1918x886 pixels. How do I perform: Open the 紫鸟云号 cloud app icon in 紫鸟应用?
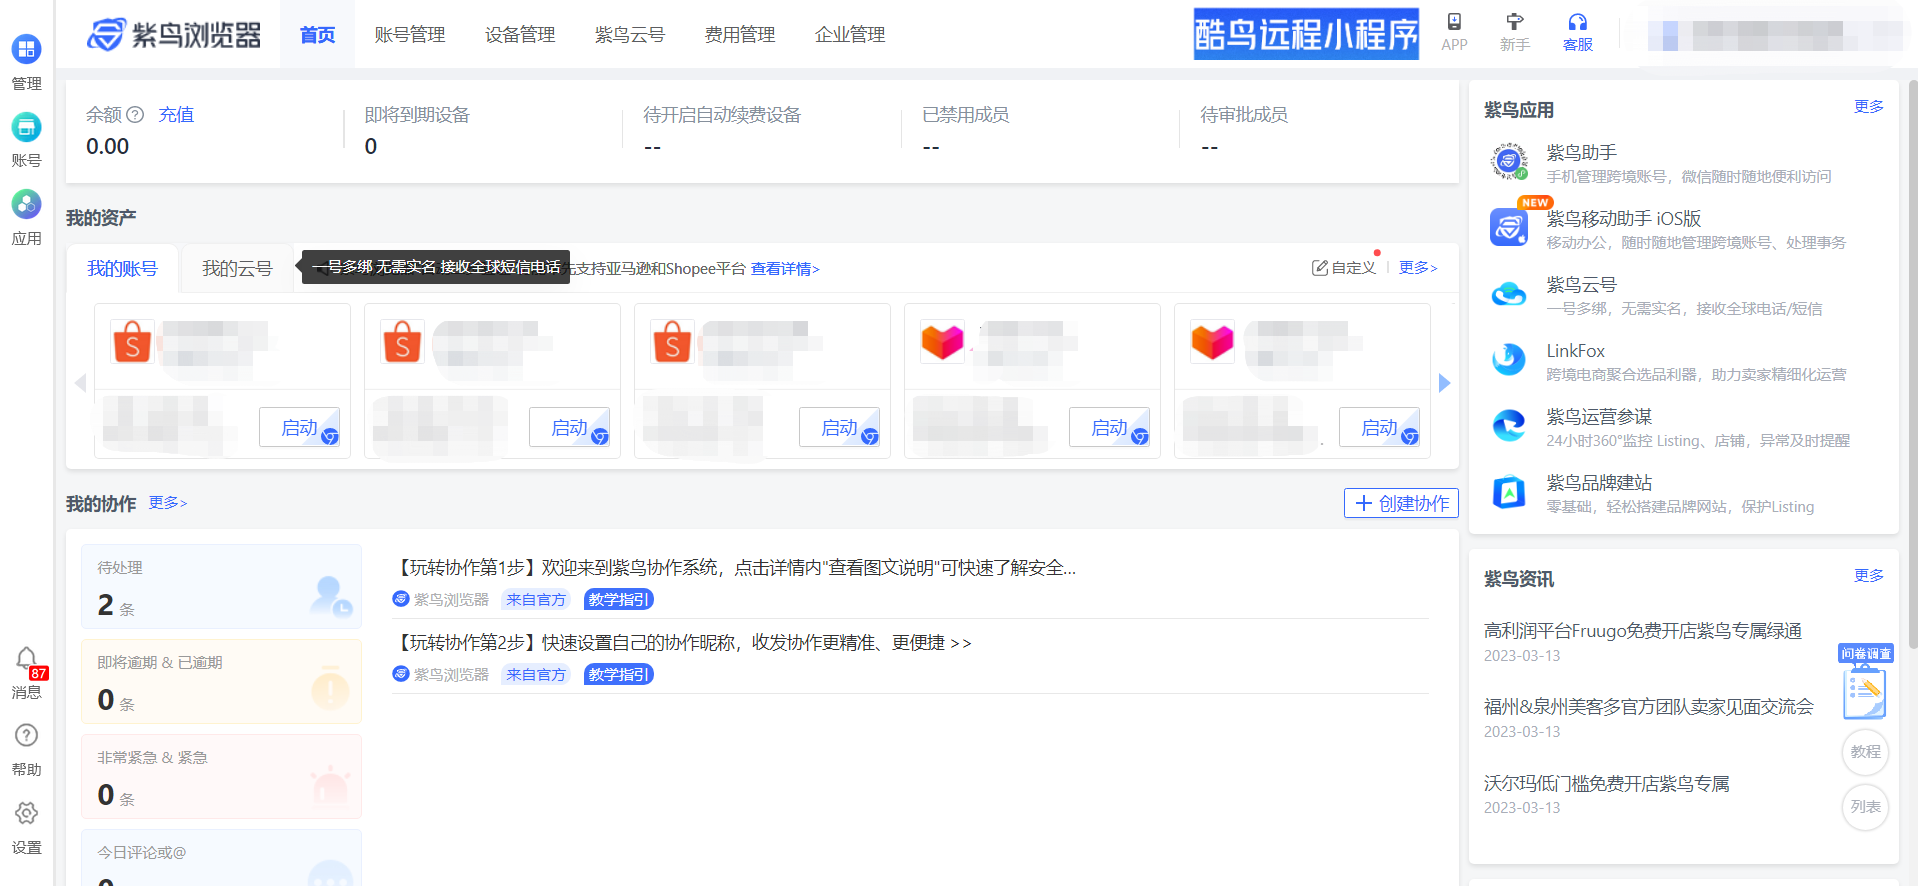pos(1509,293)
